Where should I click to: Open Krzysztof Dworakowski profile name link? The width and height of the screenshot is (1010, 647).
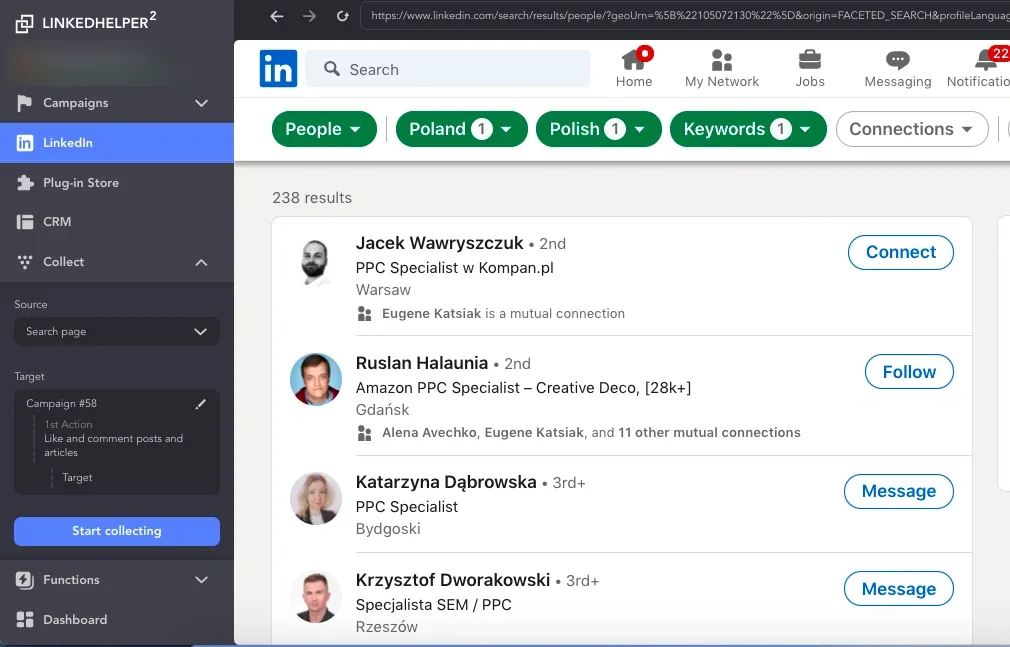pos(453,581)
